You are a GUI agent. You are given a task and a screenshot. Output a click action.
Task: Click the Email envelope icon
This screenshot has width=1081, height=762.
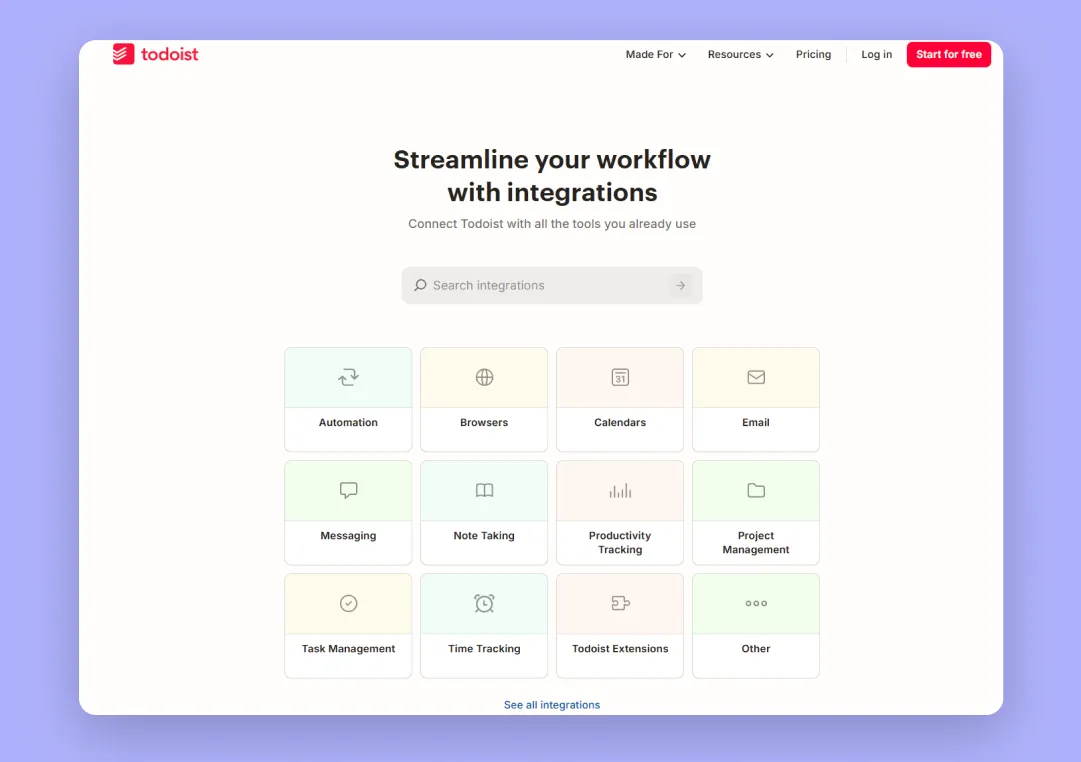[756, 377]
